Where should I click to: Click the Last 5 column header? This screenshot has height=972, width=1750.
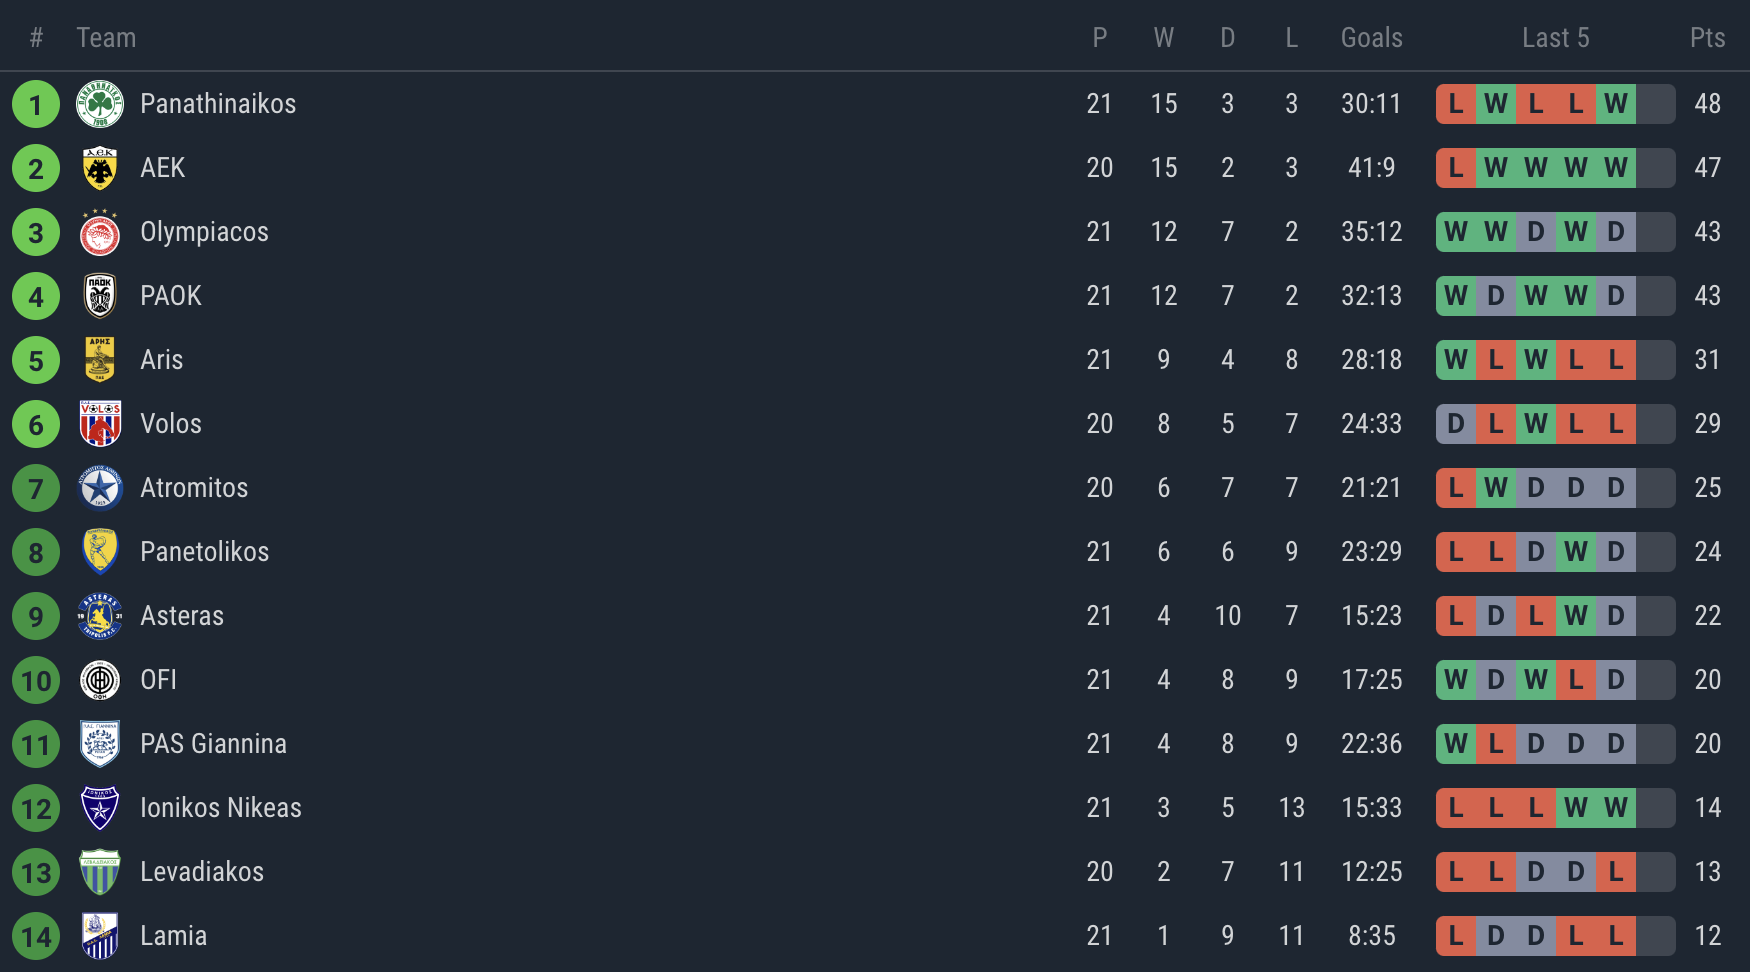1555,38
